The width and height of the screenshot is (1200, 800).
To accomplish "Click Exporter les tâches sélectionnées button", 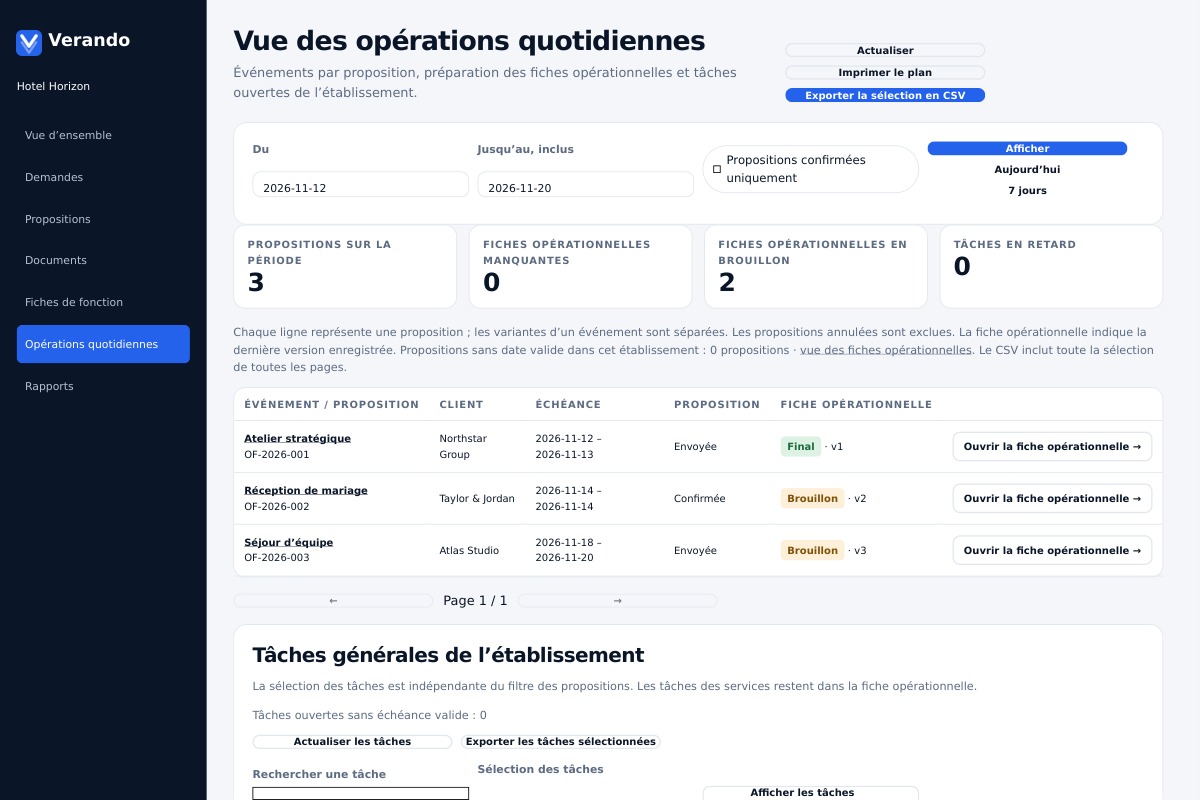I will point(561,742).
